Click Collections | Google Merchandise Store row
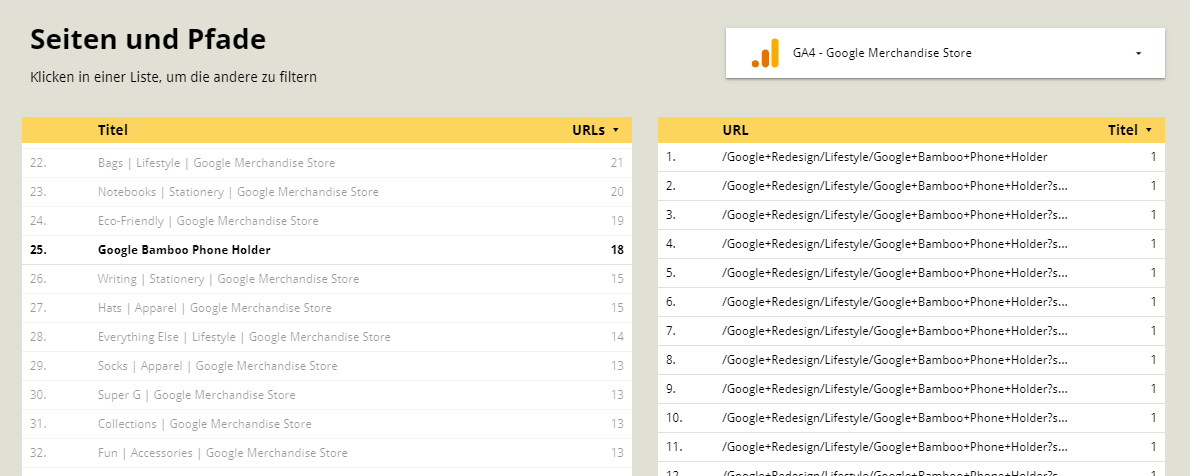 point(204,424)
